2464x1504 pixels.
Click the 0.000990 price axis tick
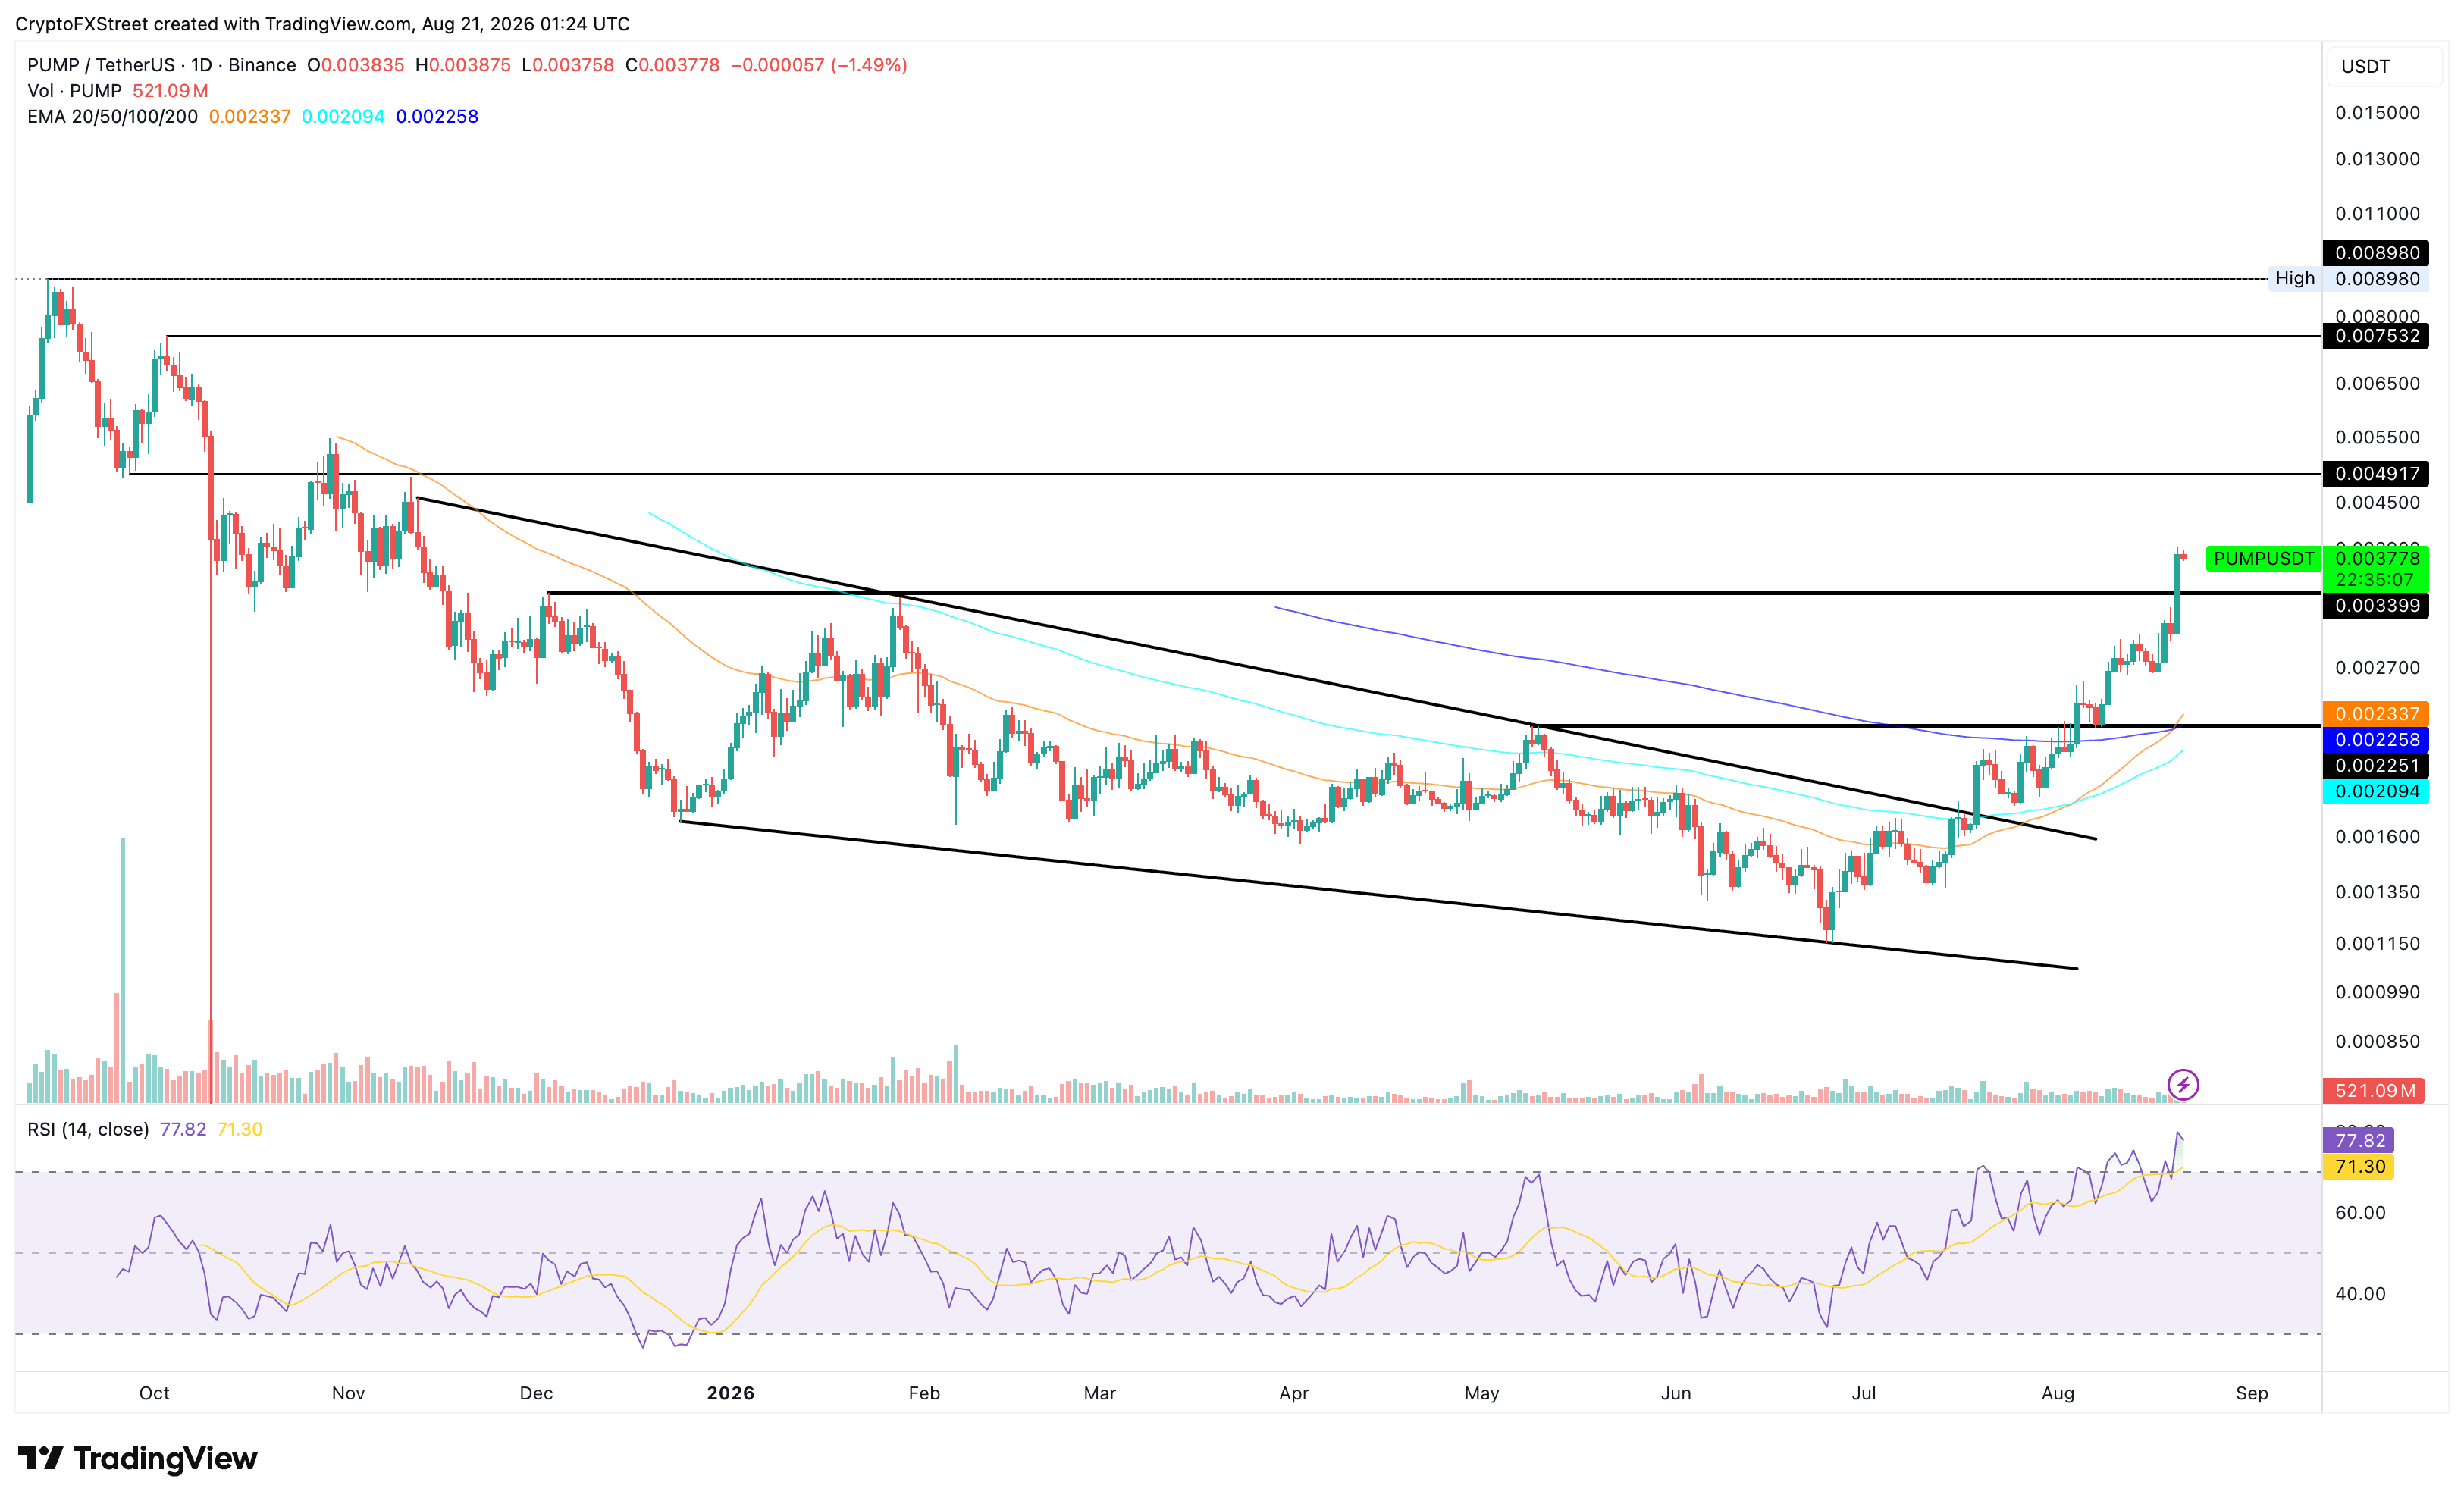pyautogui.click(x=2377, y=992)
